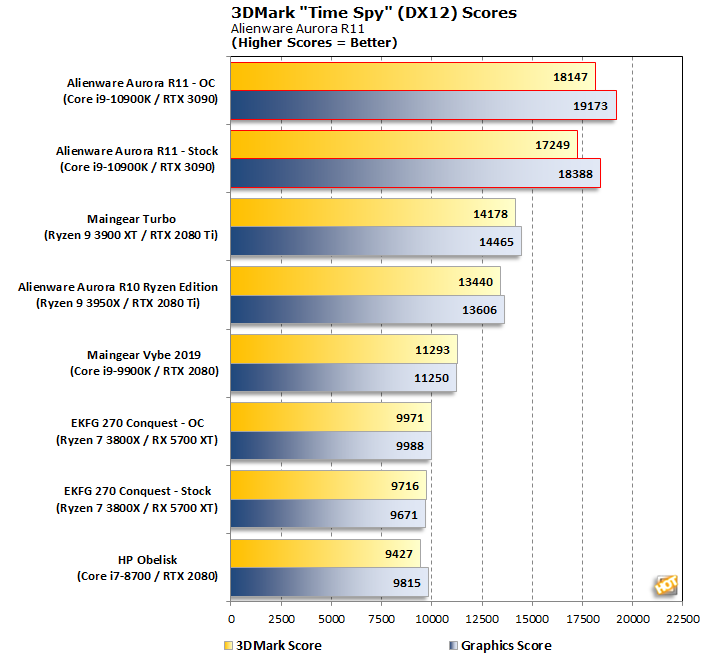Screen dimensions: 708x659
Task: Click the label Alienware Aurora R11 - OC
Action: pos(141,83)
